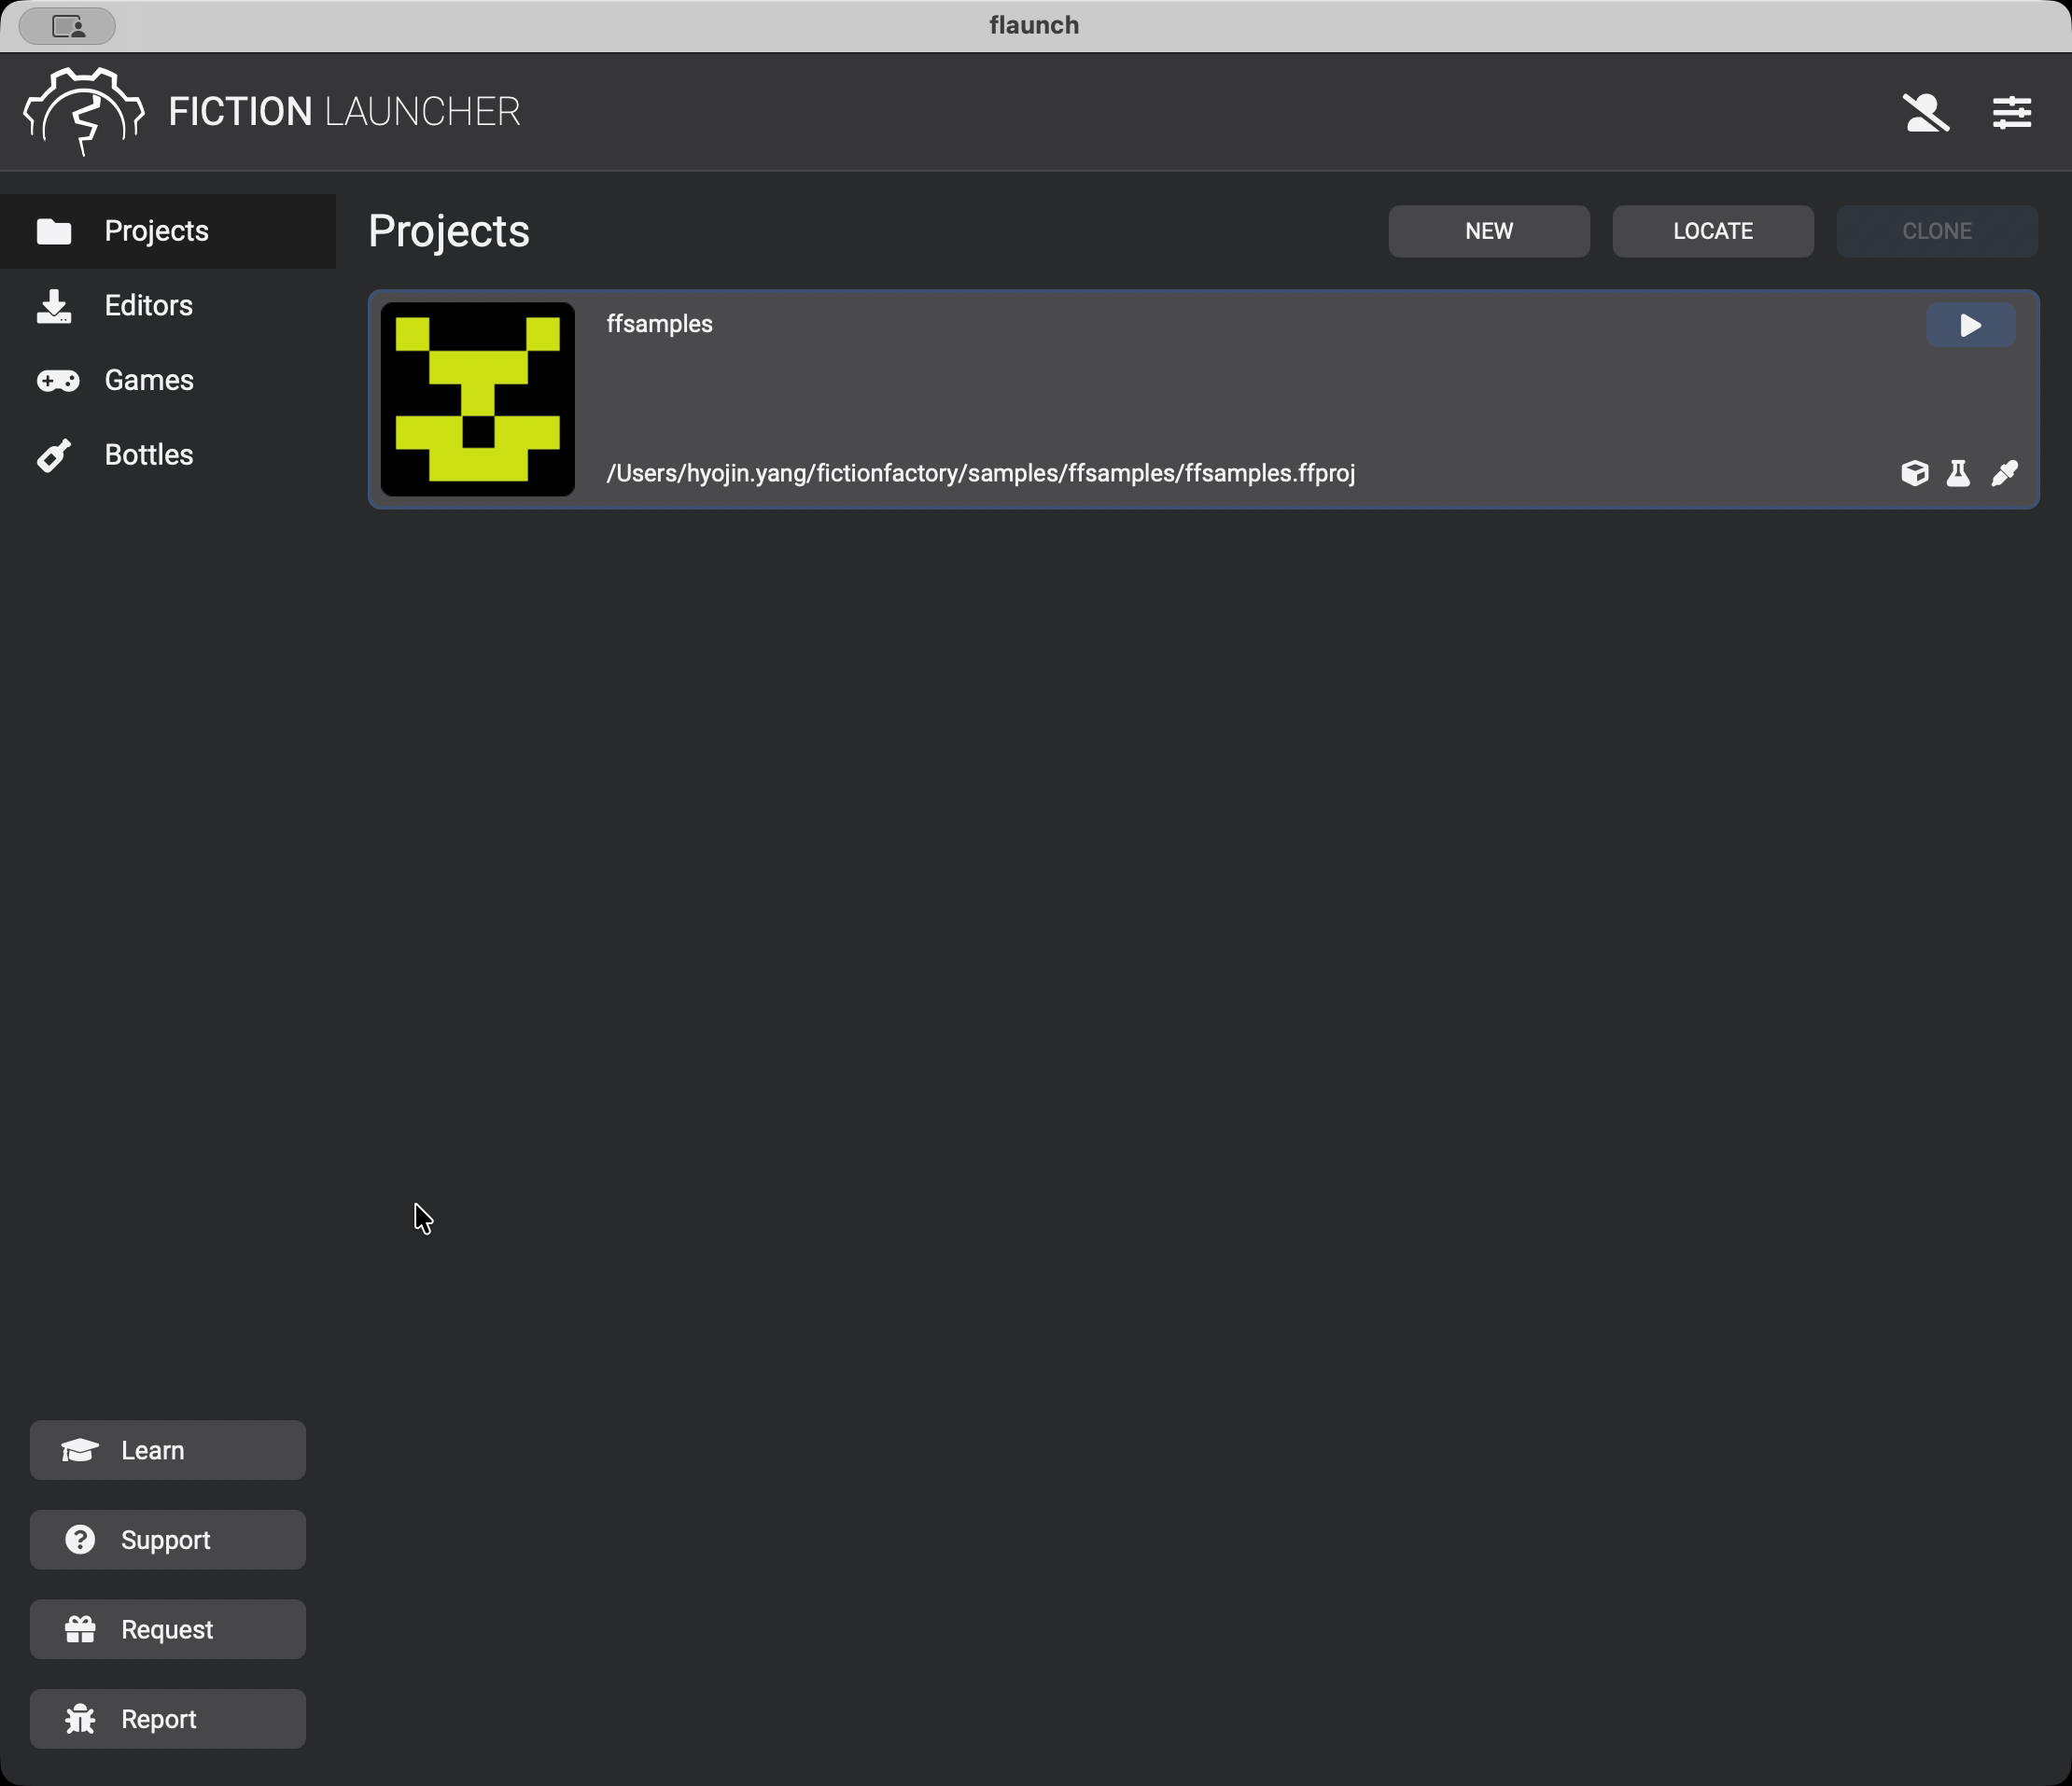Click the Games controller icon
Screen dimensions: 2072x1786
[58, 381]
